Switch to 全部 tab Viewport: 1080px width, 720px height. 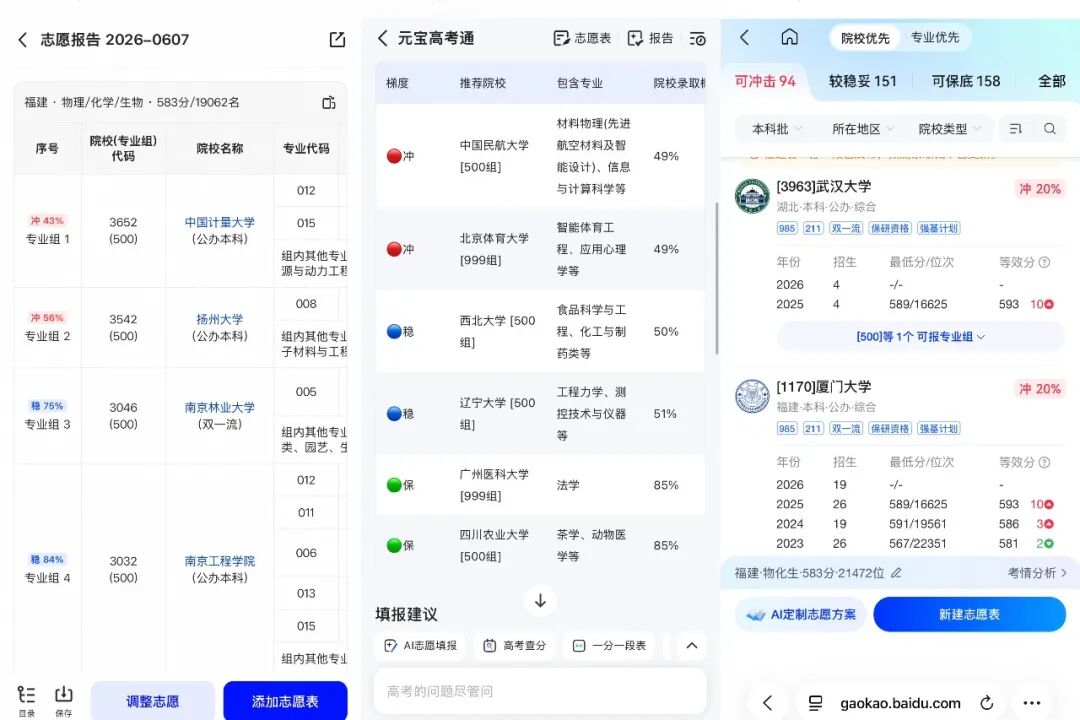click(x=1052, y=81)
